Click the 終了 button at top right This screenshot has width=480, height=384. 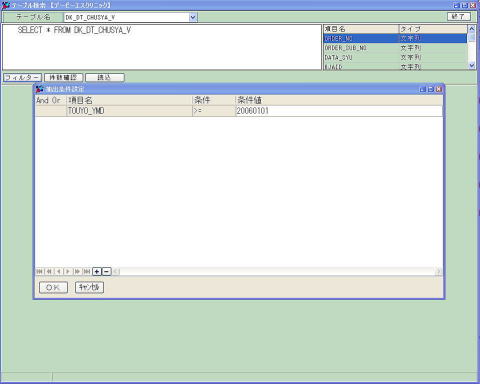coord(459,16)
